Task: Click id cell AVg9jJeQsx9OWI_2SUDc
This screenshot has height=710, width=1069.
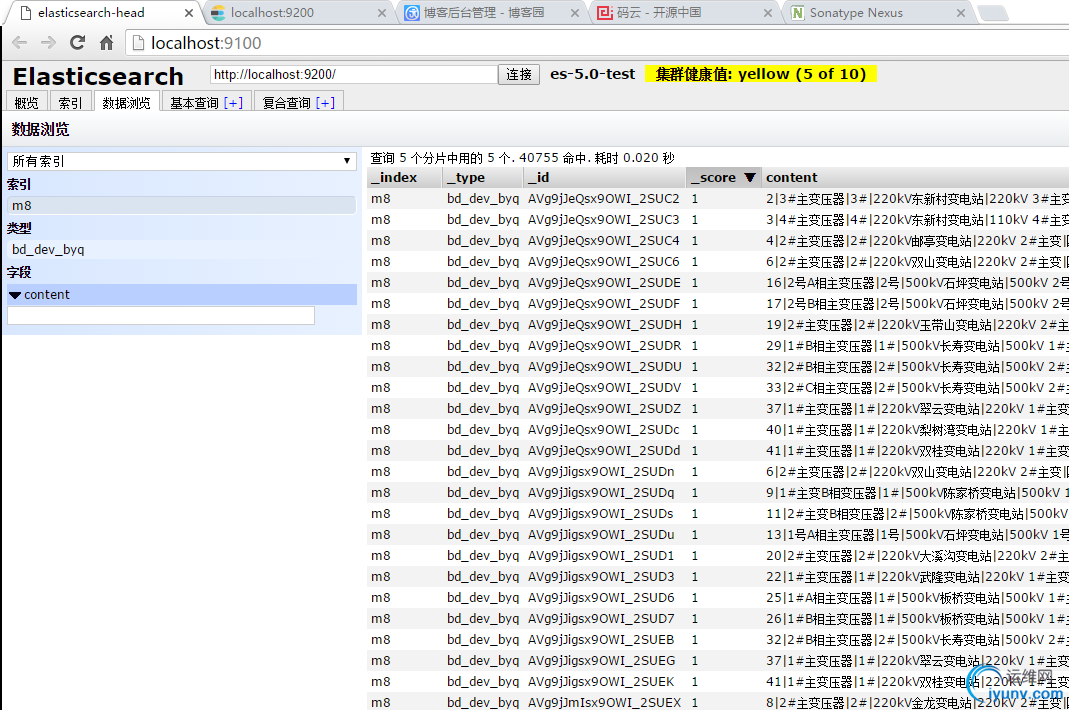Action: coord(604,430)
